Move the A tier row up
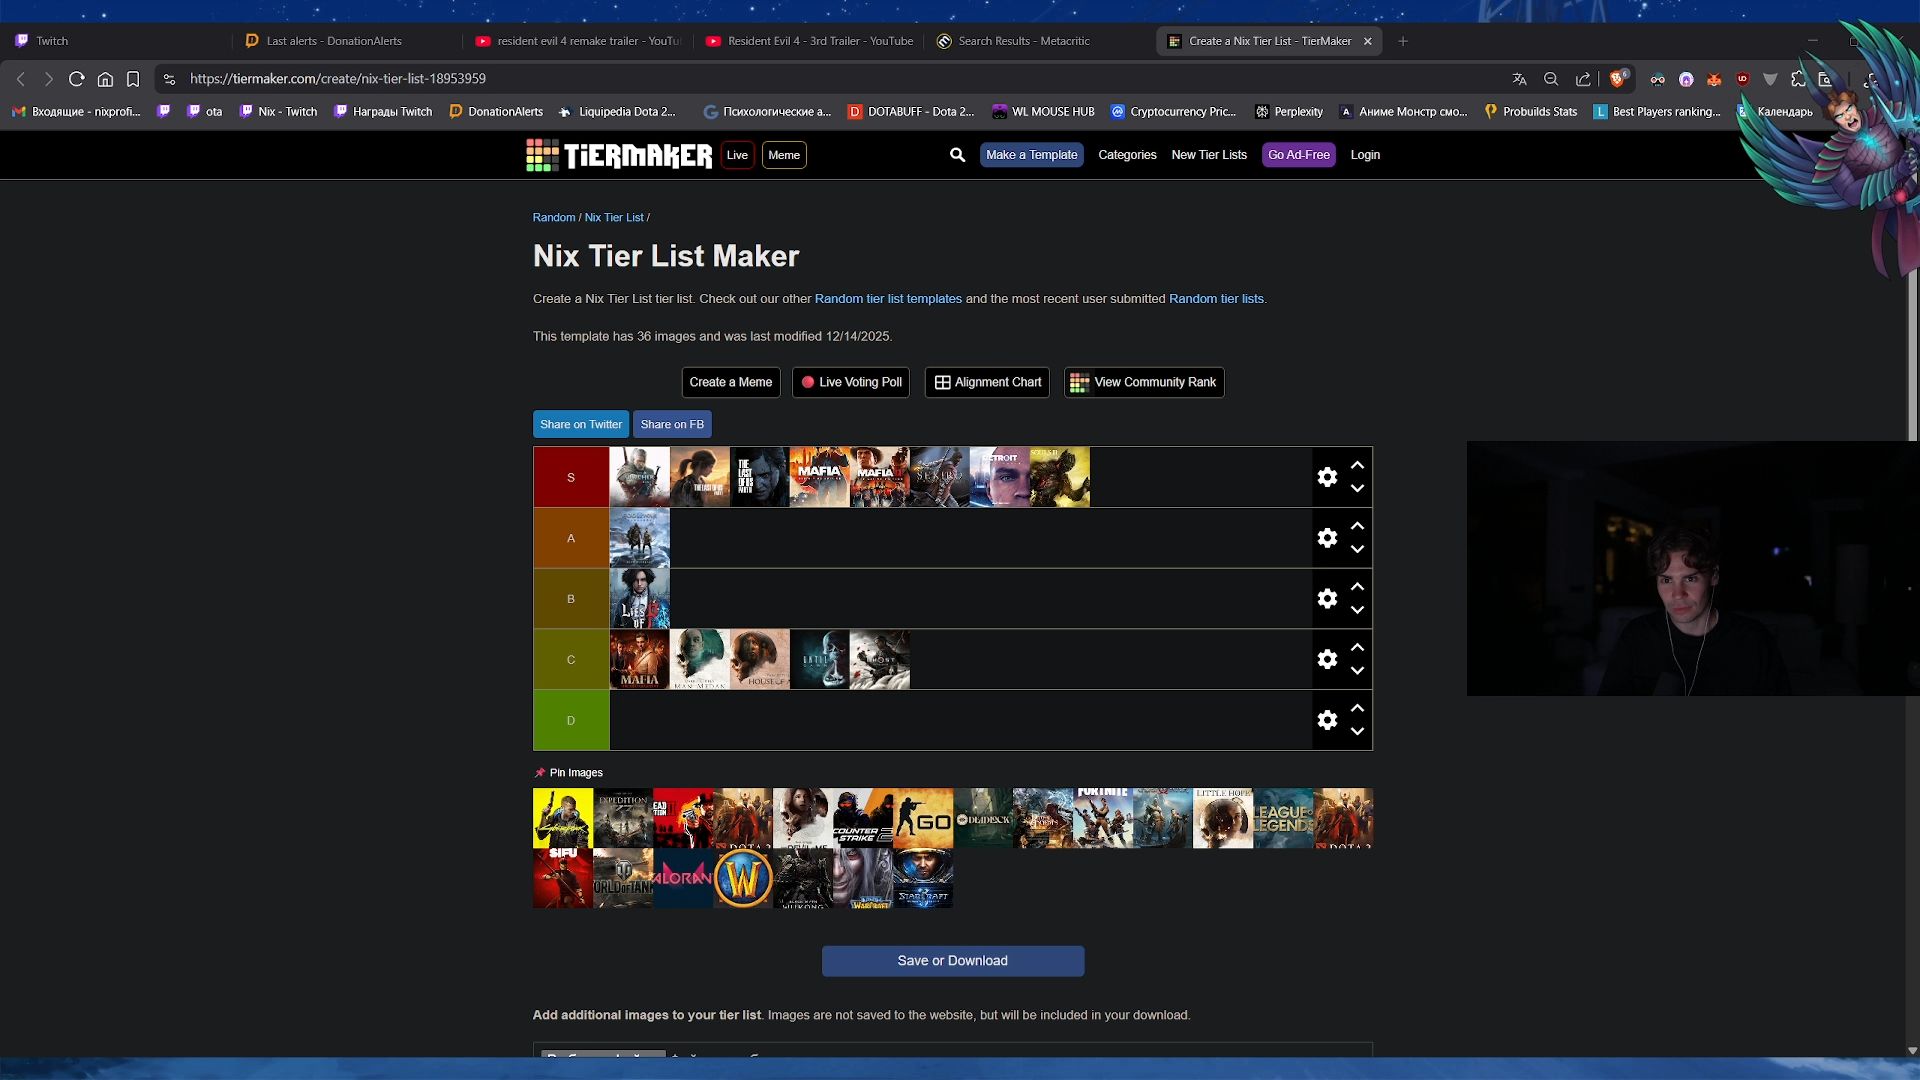Viewport: 1920px width, 1080px height. 1357,526
